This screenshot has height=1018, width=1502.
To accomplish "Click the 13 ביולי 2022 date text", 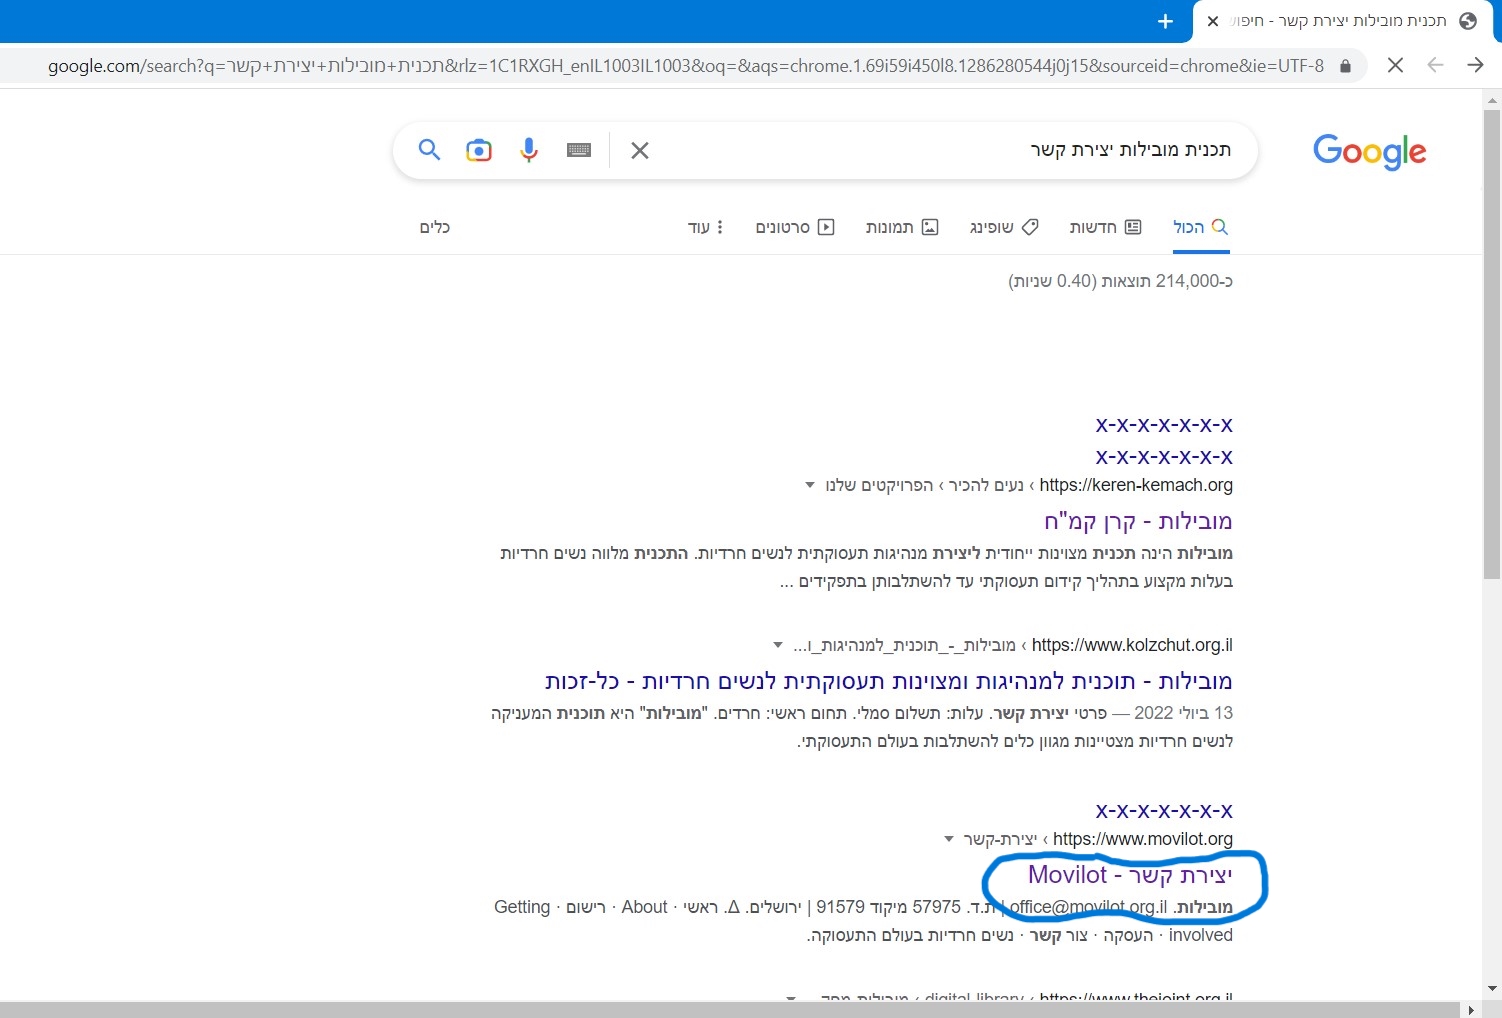I will pyautogui.click(x=1184, y=713).
